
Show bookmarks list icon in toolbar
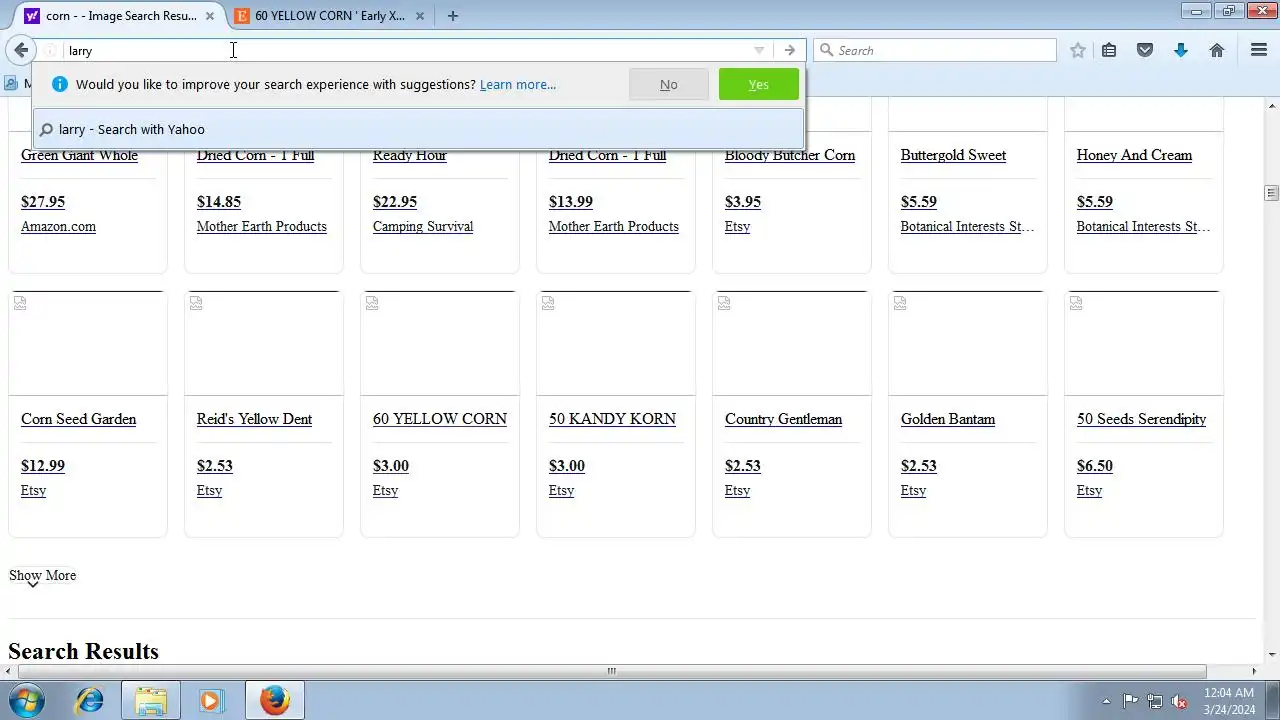[1109, 50]
